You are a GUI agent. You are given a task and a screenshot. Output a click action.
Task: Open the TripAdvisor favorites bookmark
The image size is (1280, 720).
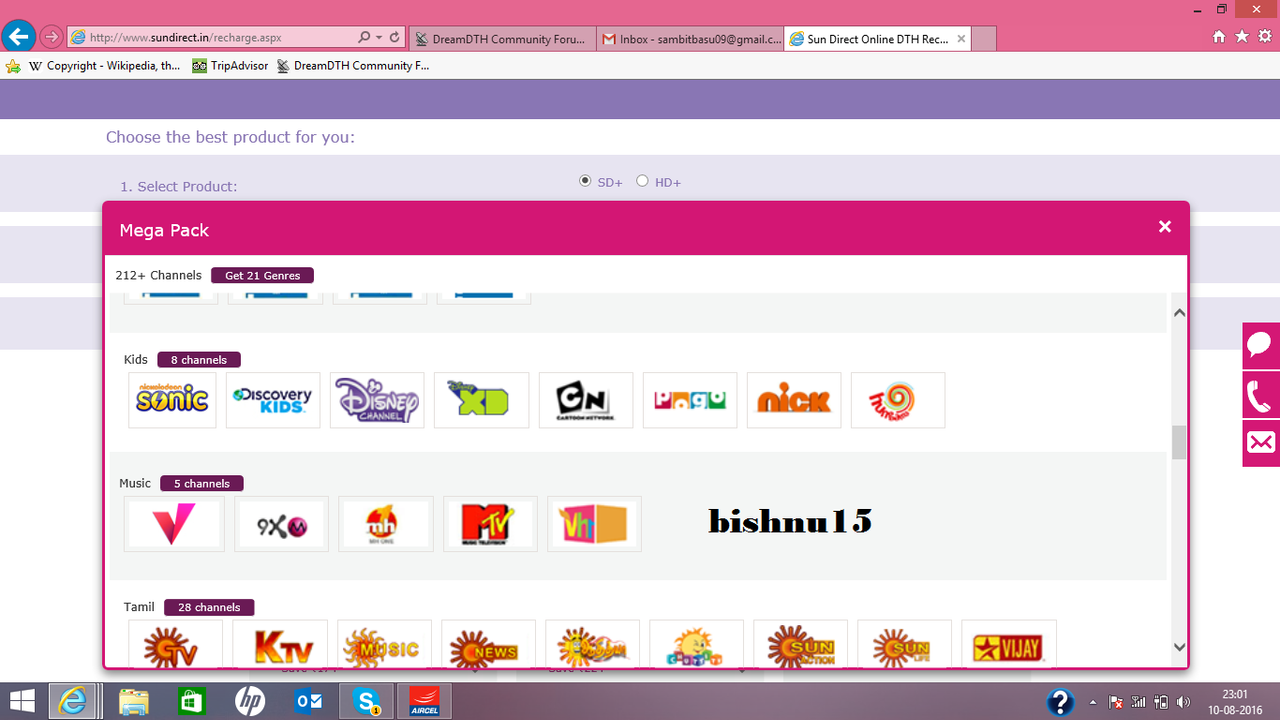[x=231, y=66]
